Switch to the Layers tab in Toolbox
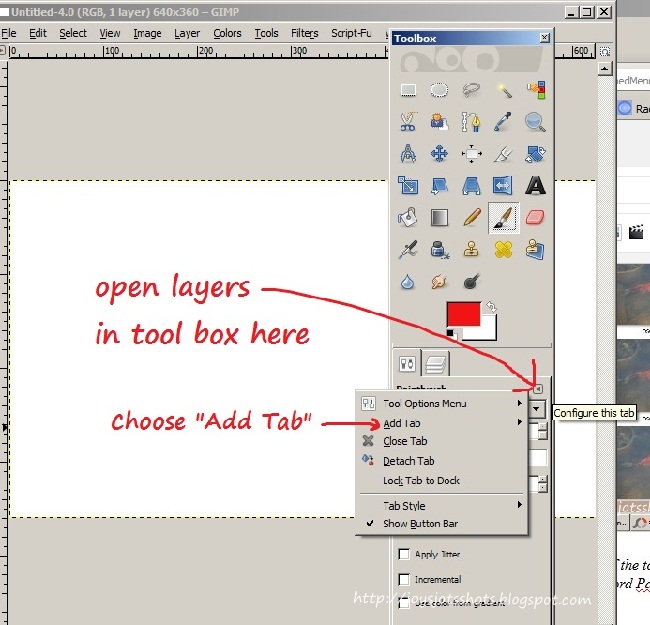This screenshot has height=625, width=650. click(x=435, y=365)
